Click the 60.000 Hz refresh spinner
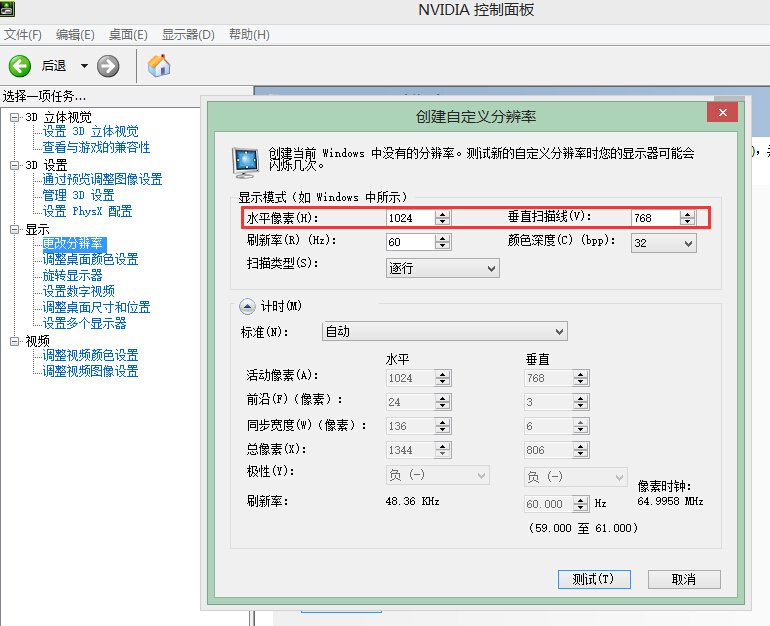 (x=580, y=504)
